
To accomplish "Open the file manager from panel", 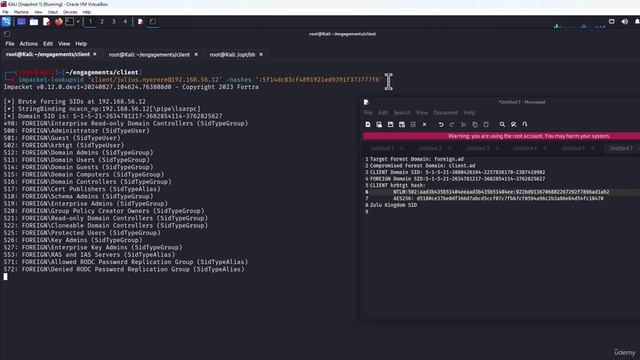I will point(34,22).
